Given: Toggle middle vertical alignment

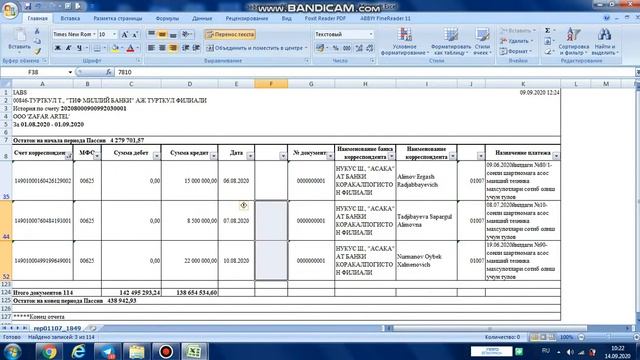Looking at the screenshot, I should tap(162, 34).
